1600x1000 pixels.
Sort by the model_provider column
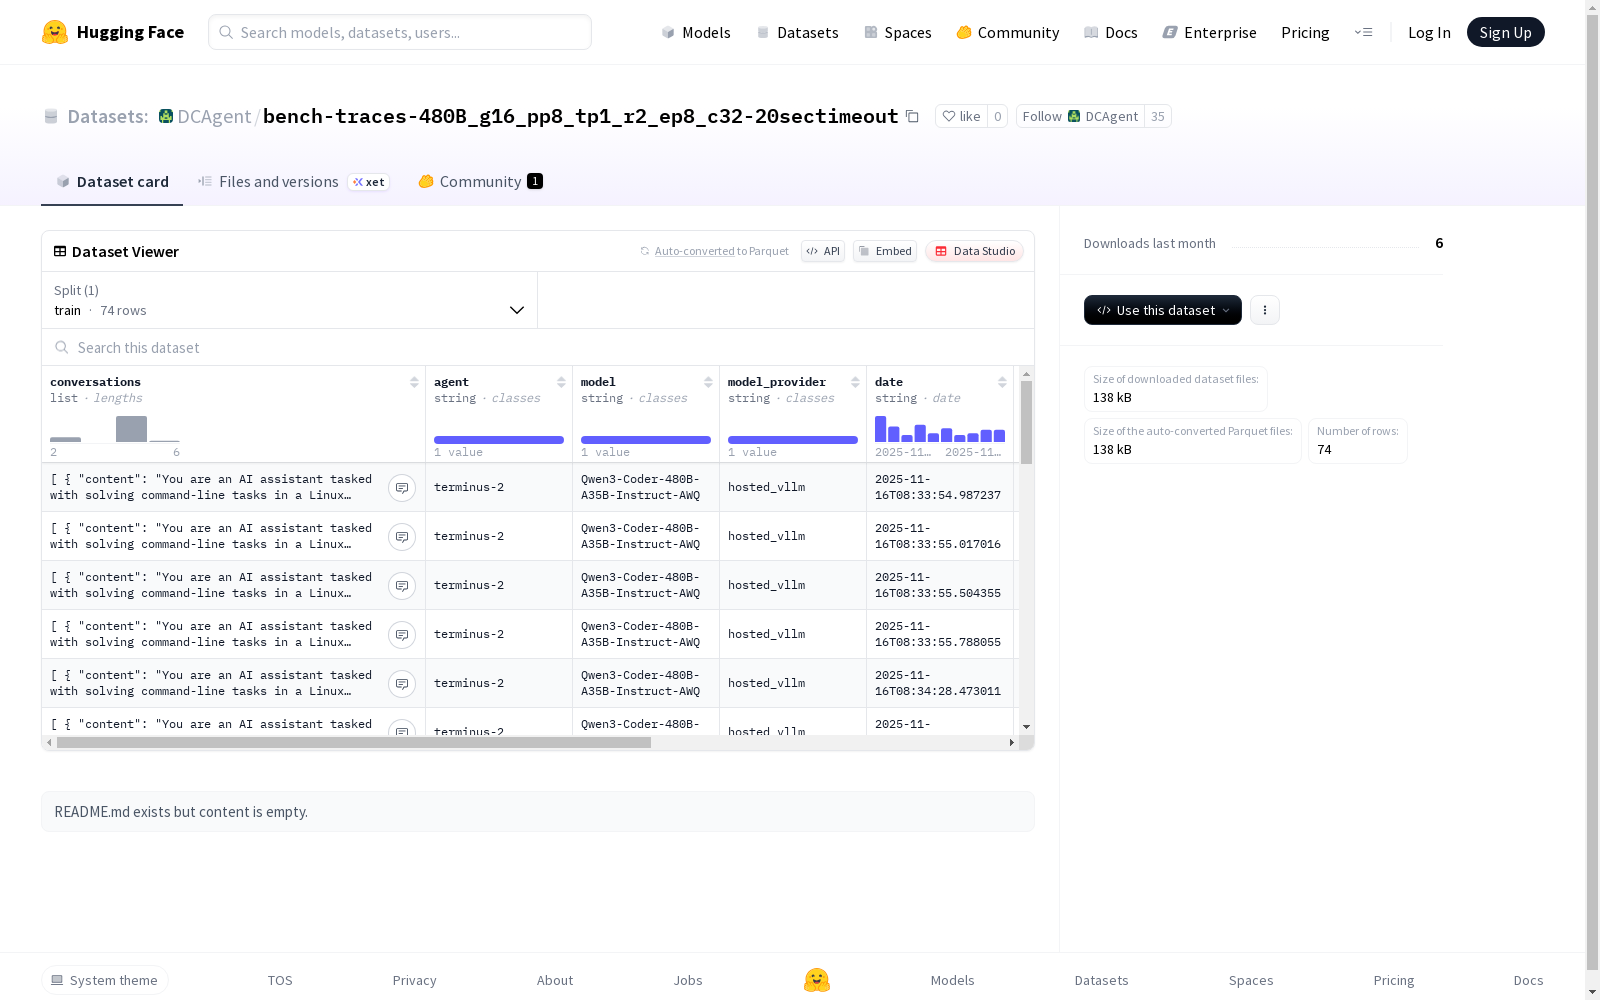click(x=855, y=382)
